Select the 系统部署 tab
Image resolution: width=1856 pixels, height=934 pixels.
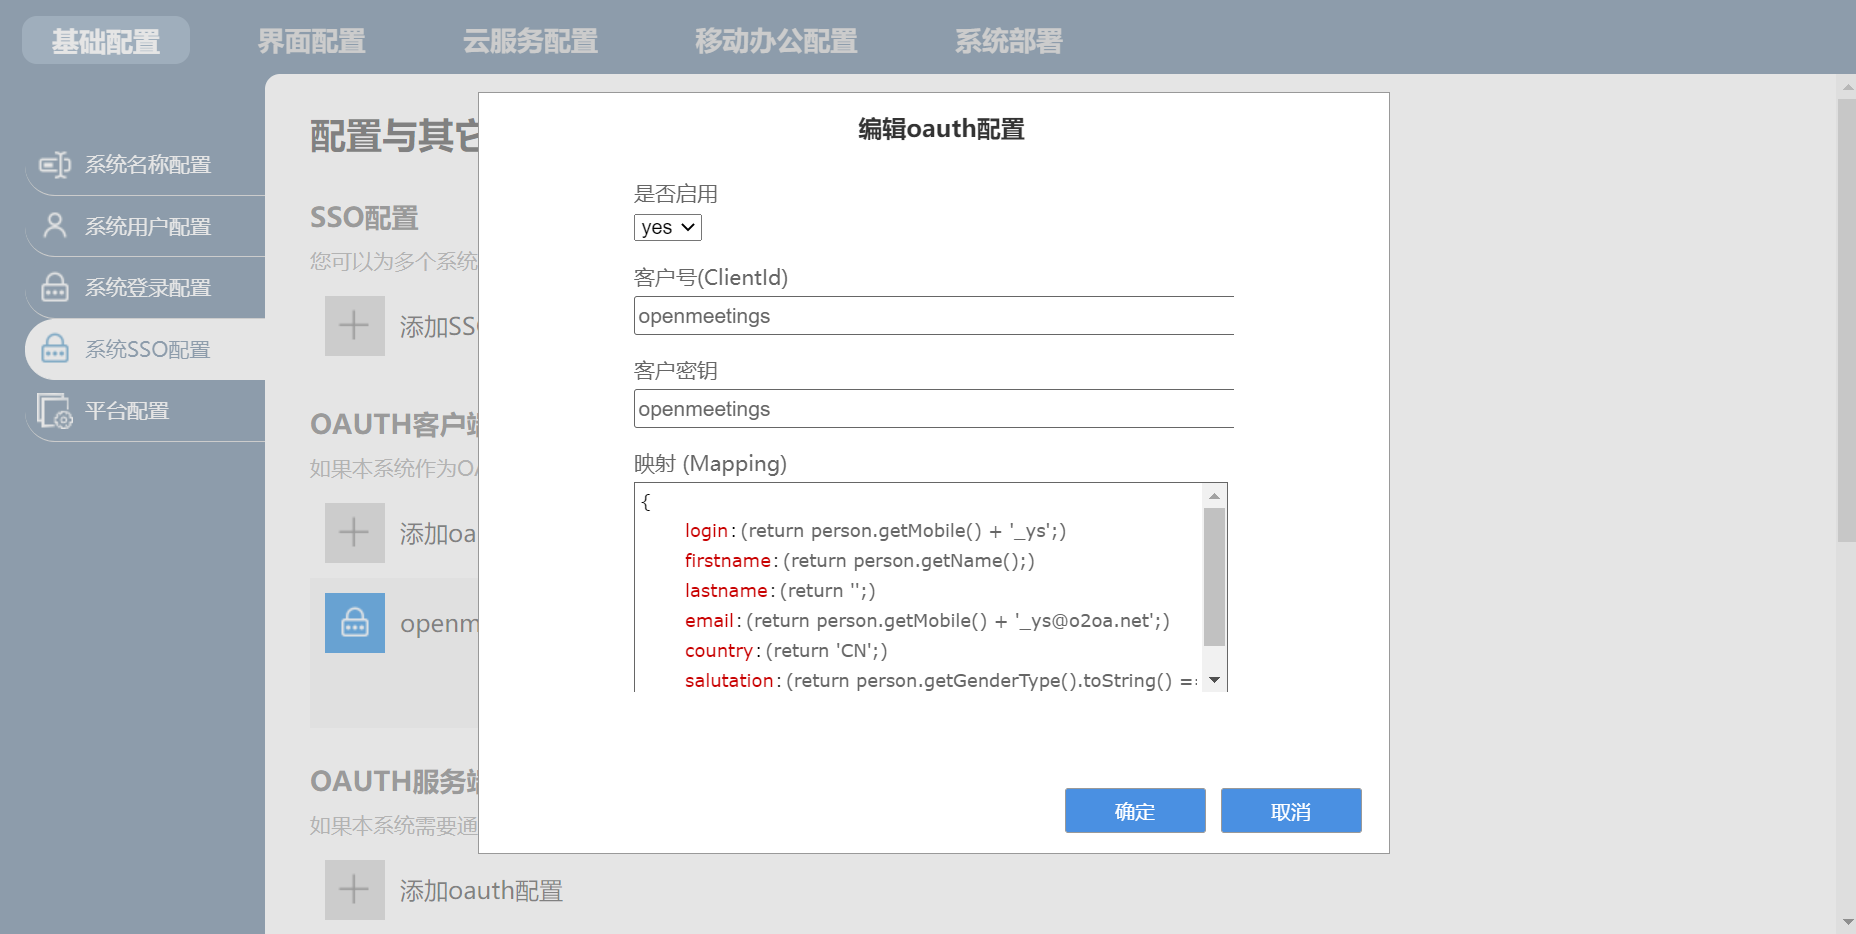click(1008, 41)
